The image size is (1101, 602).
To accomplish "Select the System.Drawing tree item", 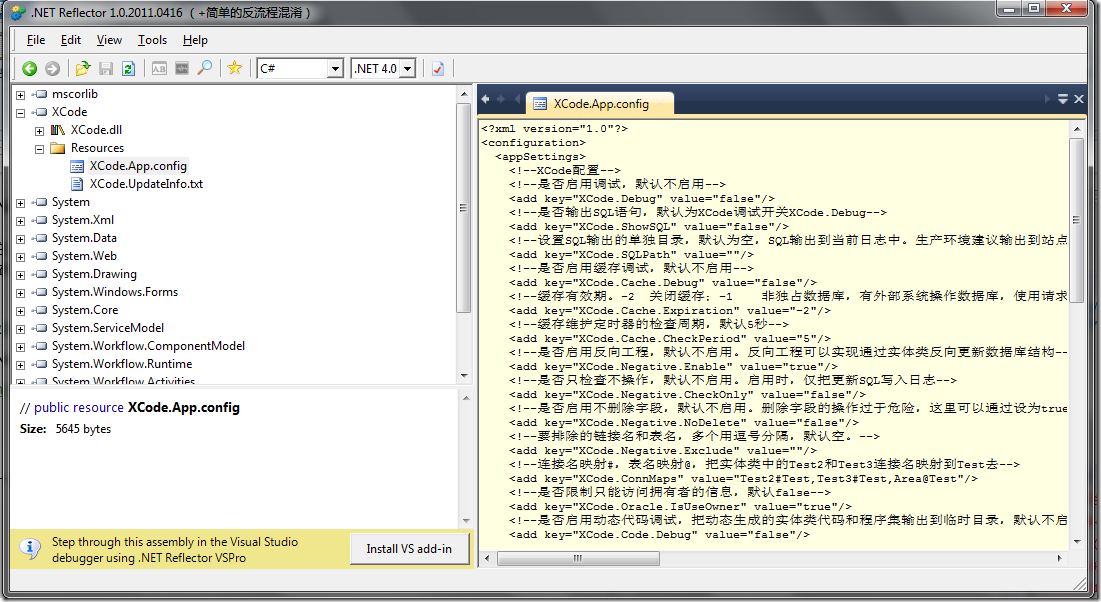I will click(x=94, y=274).
